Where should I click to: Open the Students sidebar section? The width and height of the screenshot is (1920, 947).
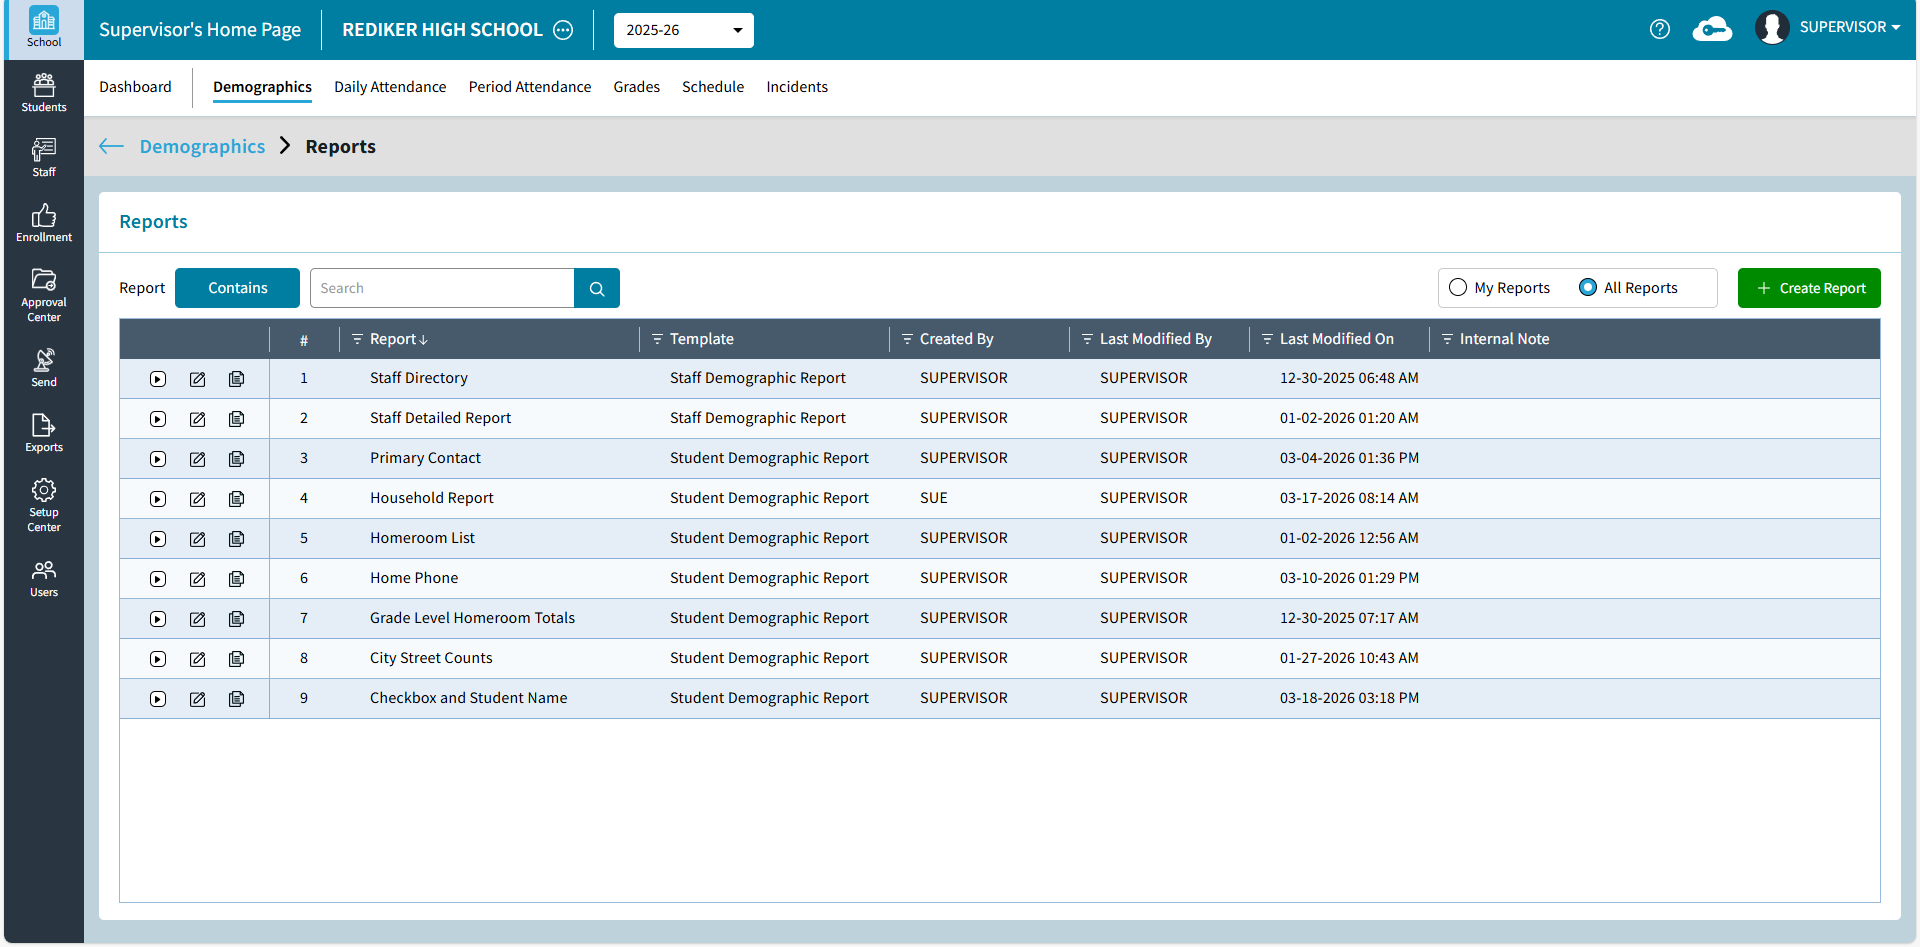(44, 93)
